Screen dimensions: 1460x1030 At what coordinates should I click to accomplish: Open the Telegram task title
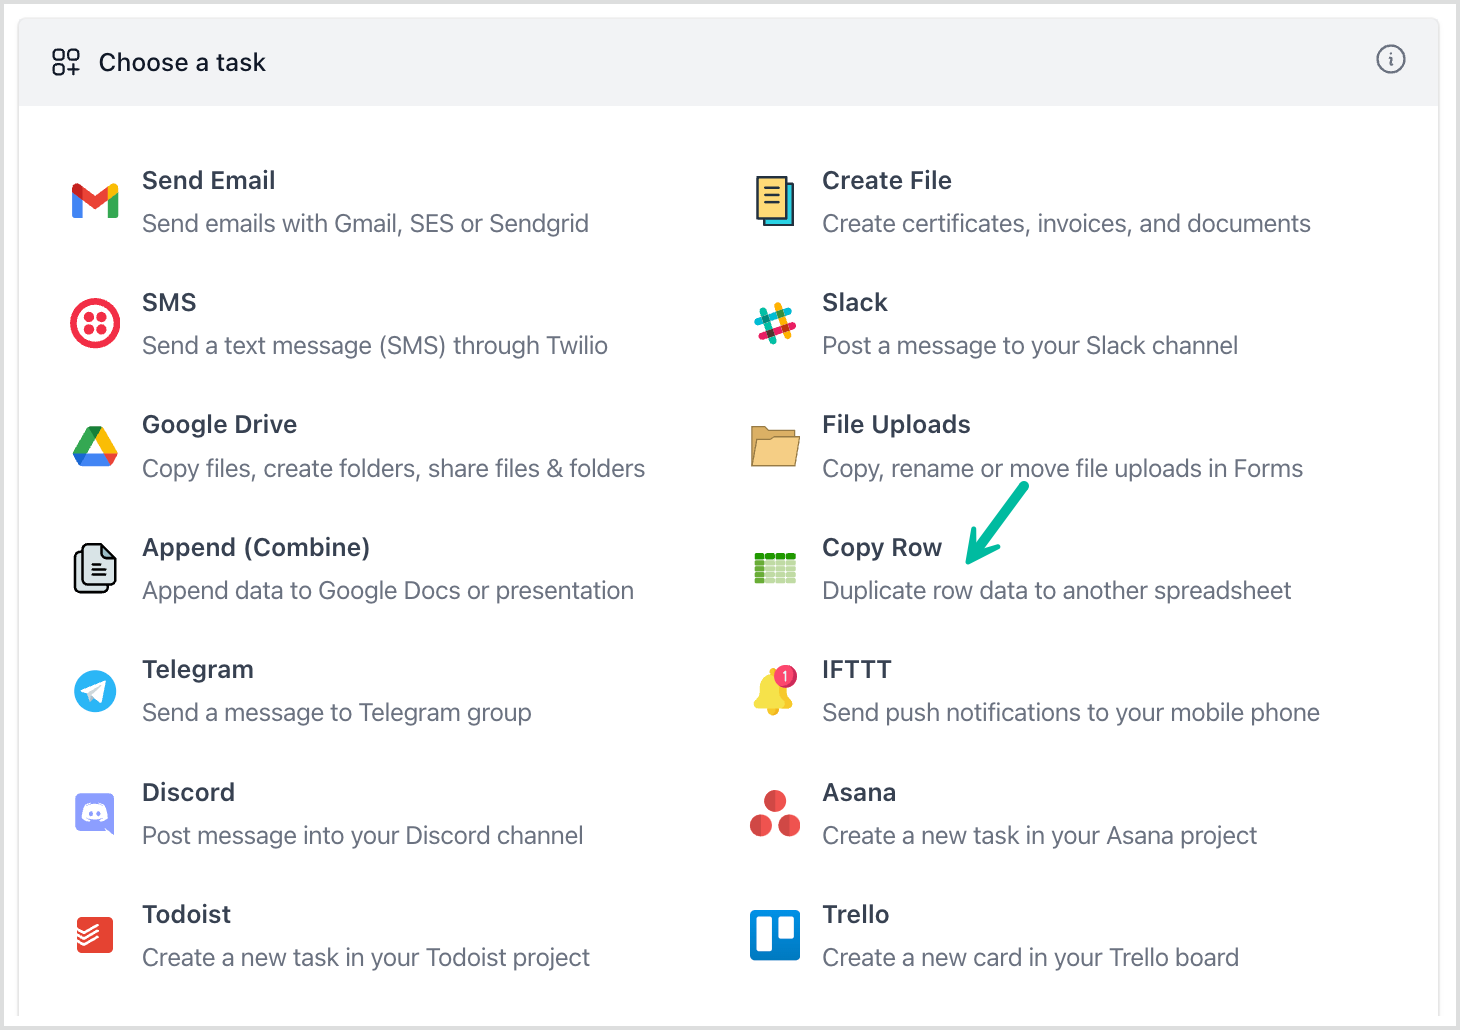198,670
